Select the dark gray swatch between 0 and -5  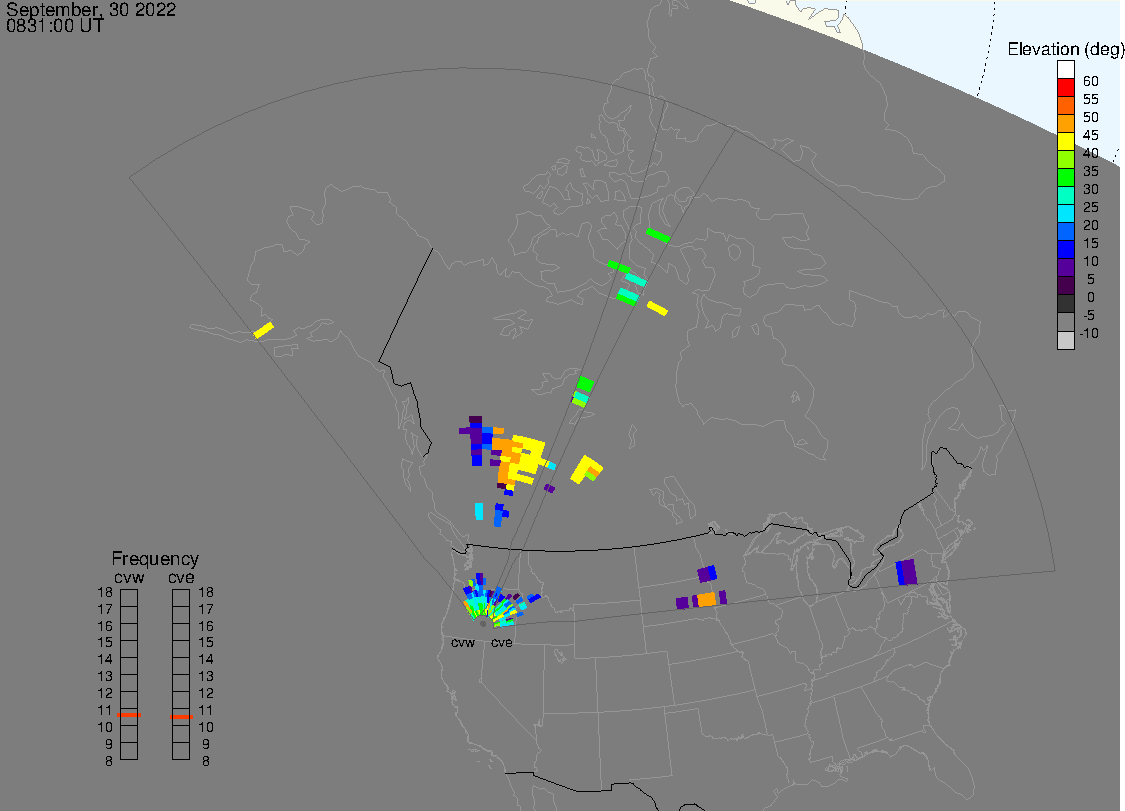[1065, 304]
